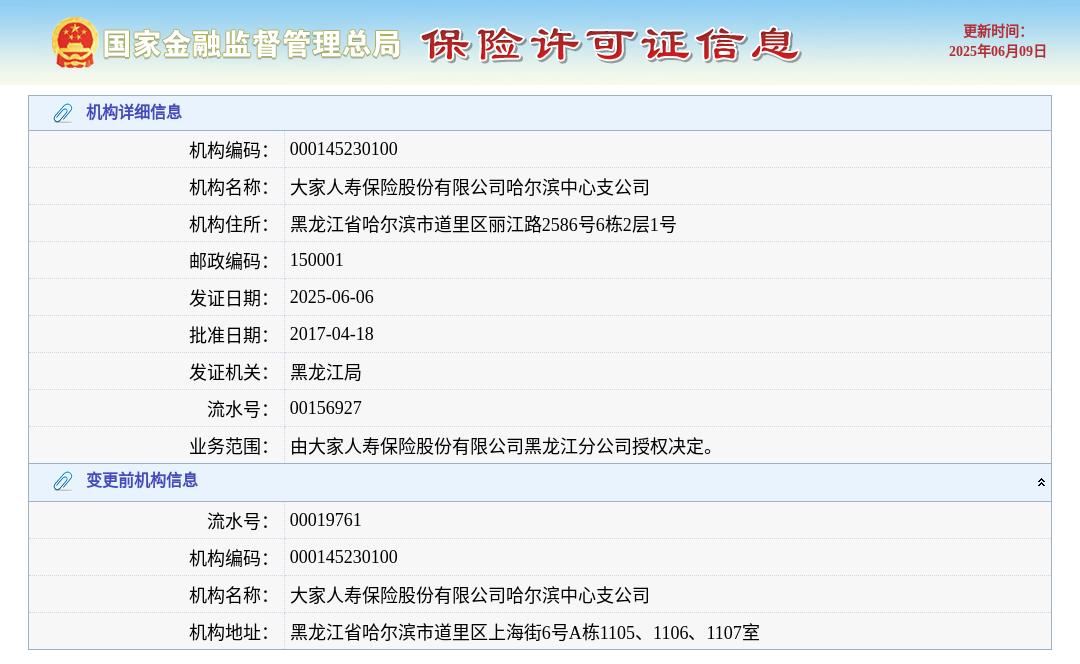Click the 保险许可证信息 page title
1080x664 pixels.
(610, 45)
